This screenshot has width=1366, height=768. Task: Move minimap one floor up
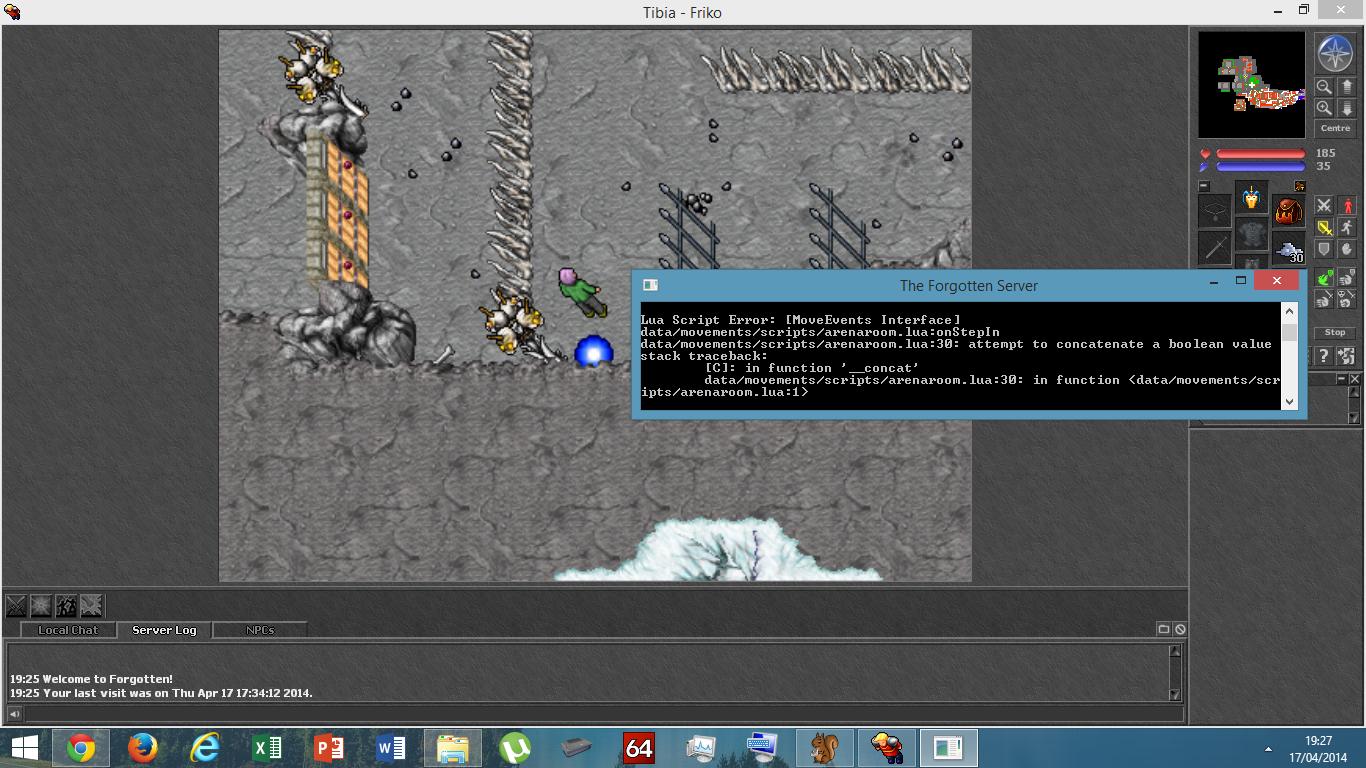[x=1347, y=86]
